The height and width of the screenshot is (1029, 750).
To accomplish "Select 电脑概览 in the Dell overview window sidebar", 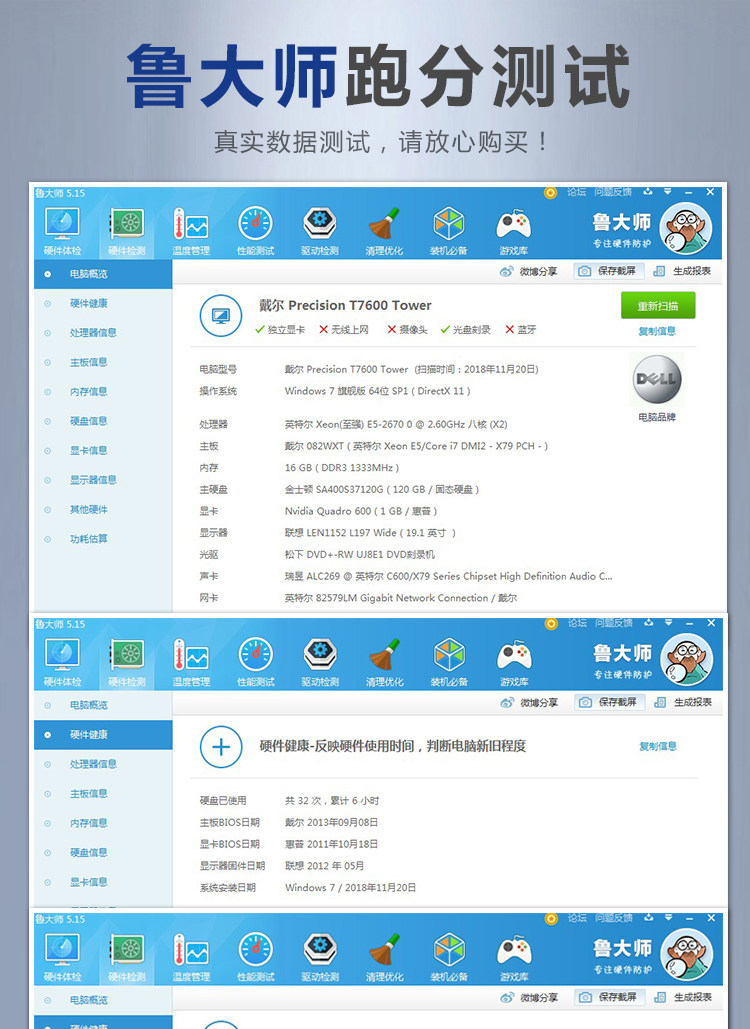I will tap(103, 274).
